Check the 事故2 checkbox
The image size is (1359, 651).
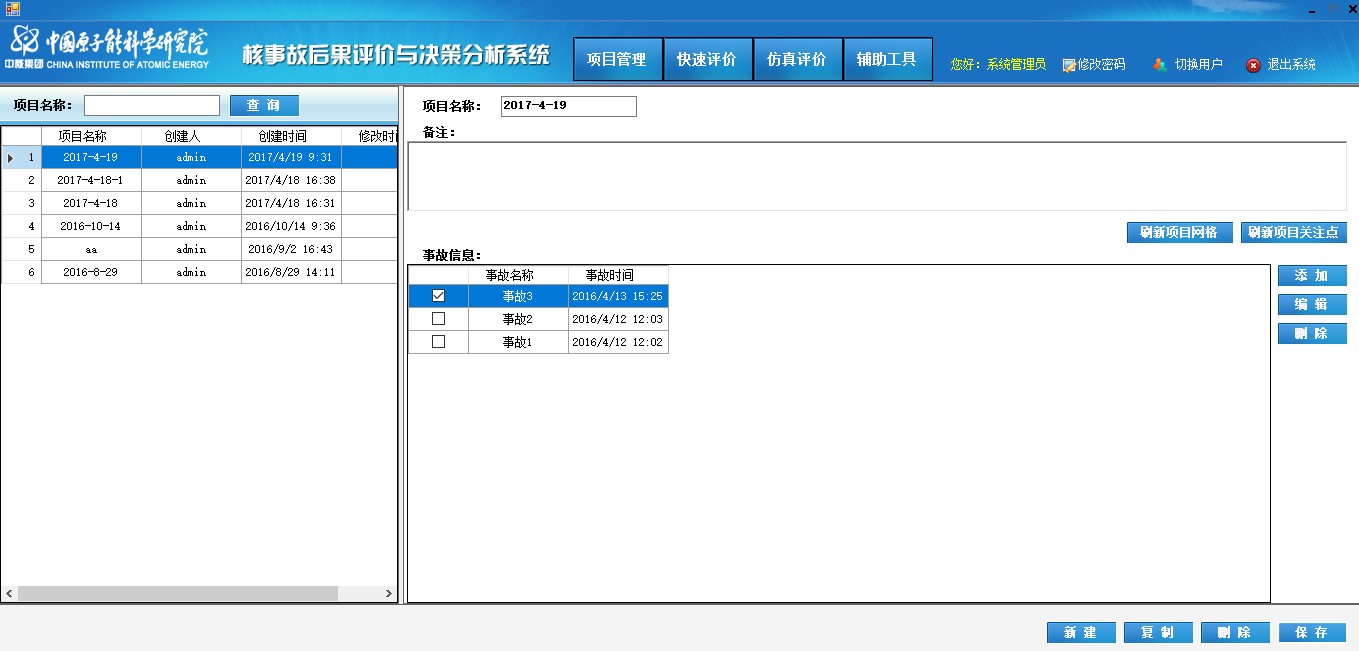(438, 319)
